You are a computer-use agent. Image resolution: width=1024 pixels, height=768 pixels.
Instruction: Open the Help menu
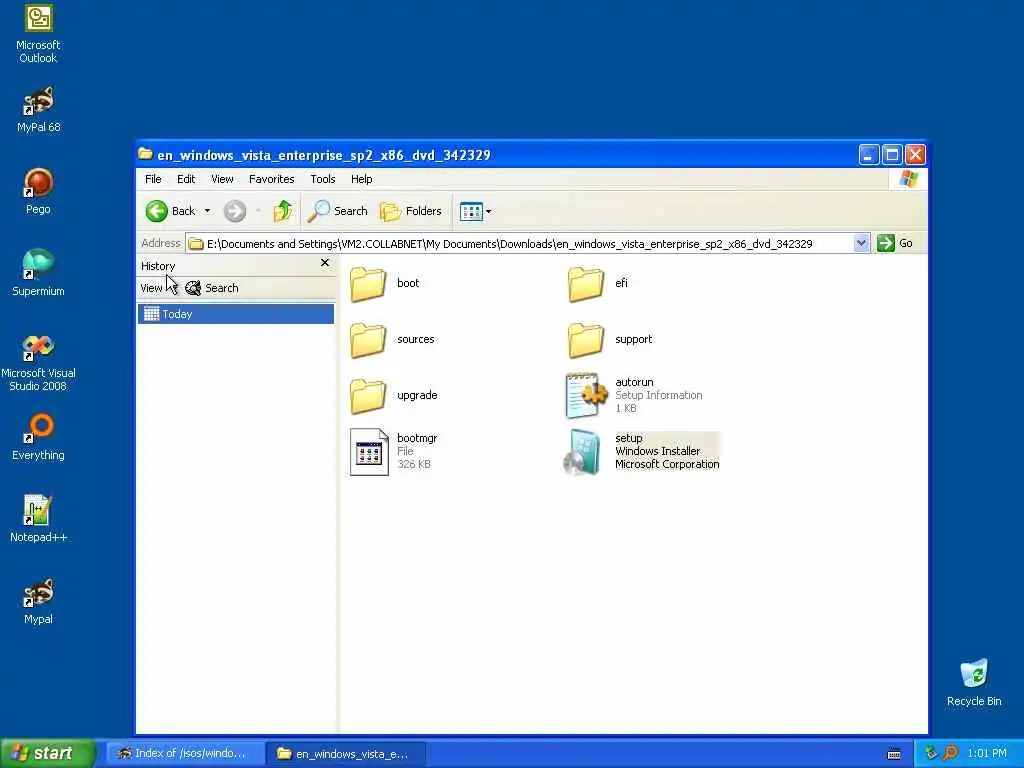361,179
